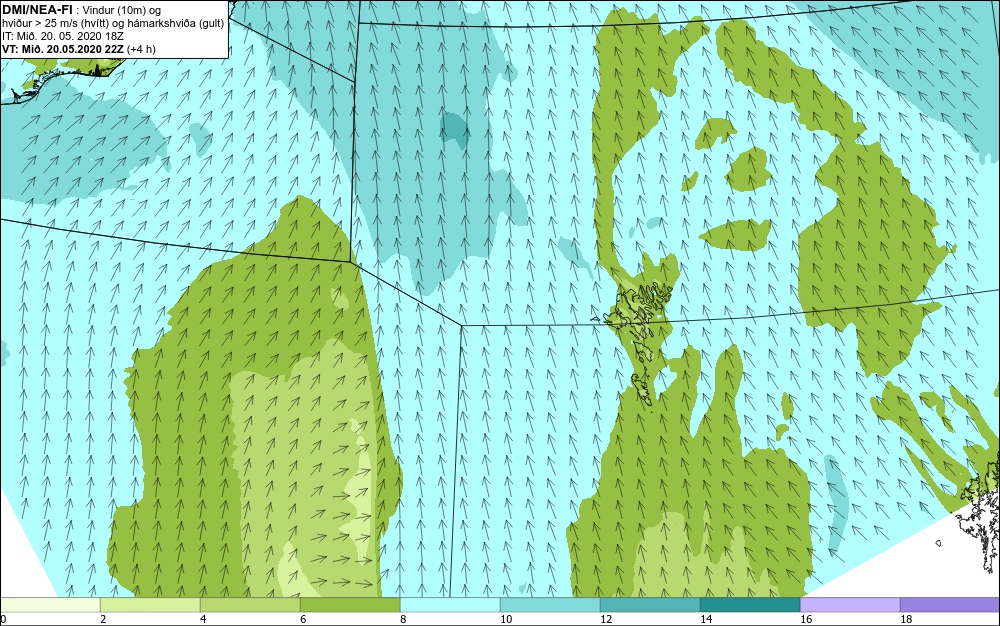Click the 8–10 m/s light cyan legend swatch

450,604
